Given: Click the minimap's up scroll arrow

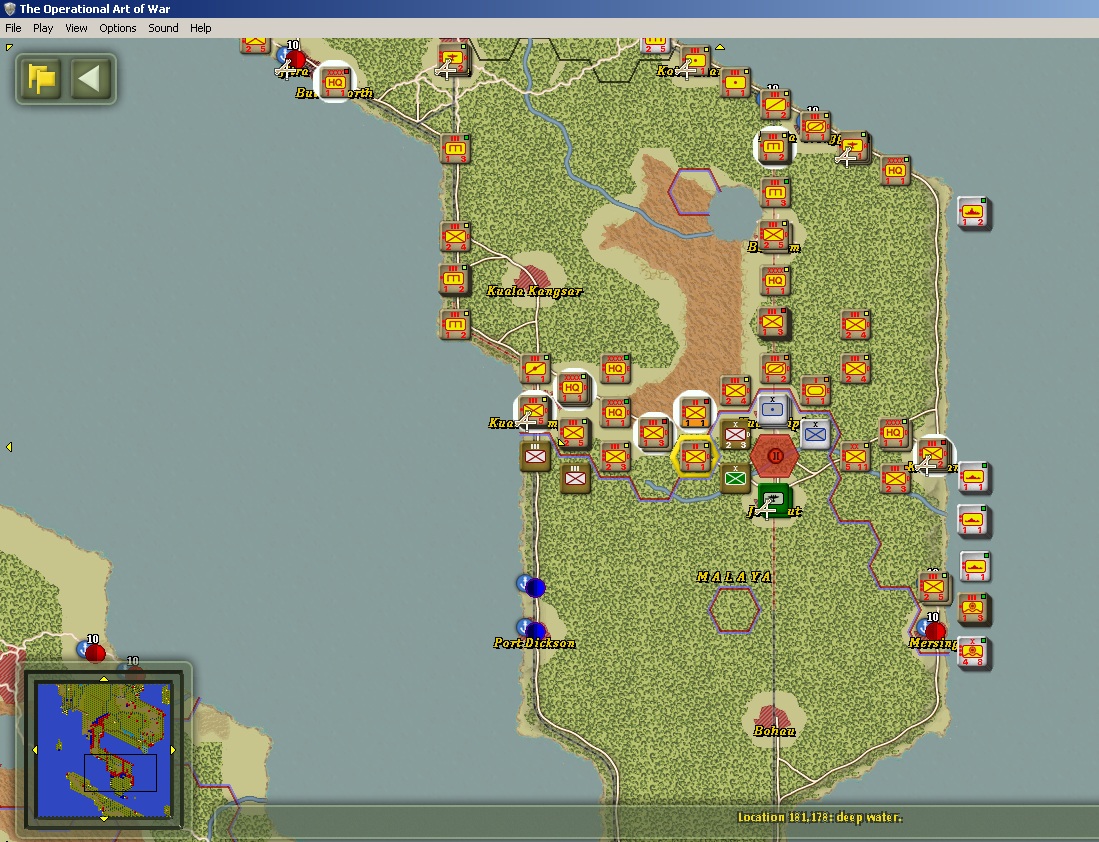Looking at the screenshot, I should (104, 679).
